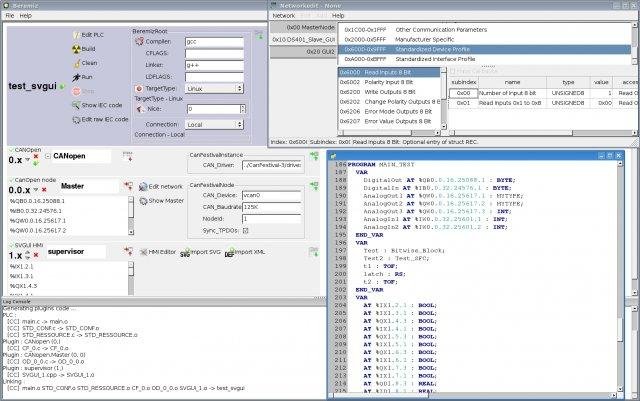Click the Compiler input field containing gcc

(214, 42)
